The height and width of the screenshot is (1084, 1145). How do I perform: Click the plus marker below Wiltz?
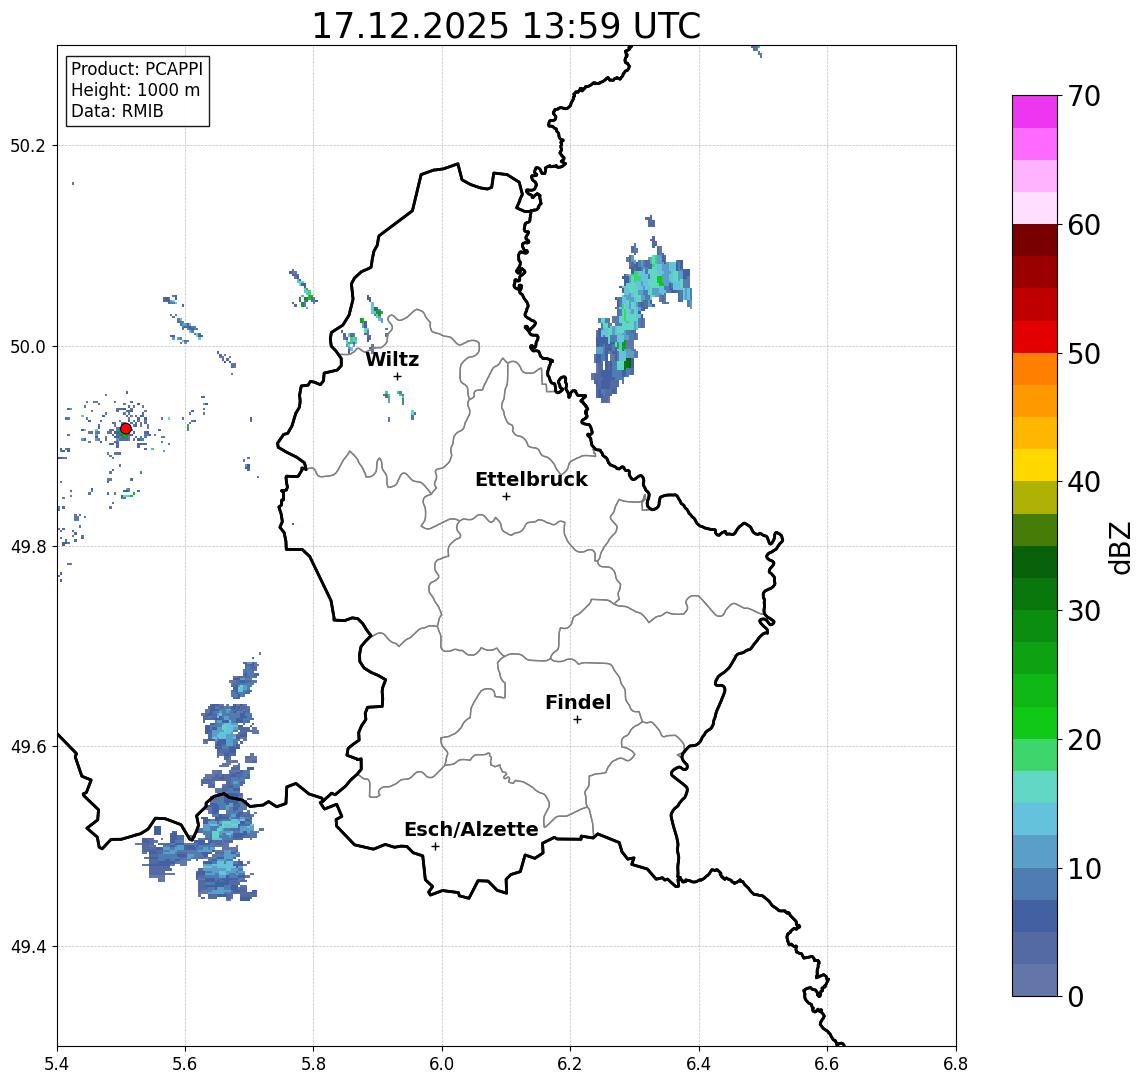pos(397,376)
